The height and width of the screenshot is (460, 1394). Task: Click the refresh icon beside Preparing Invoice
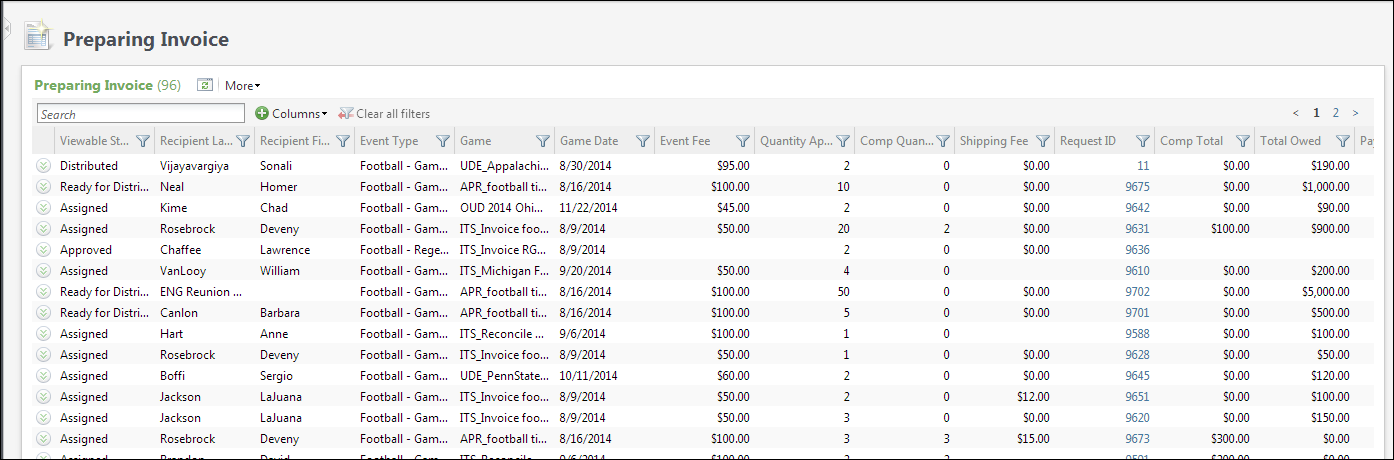coord(205,86)
